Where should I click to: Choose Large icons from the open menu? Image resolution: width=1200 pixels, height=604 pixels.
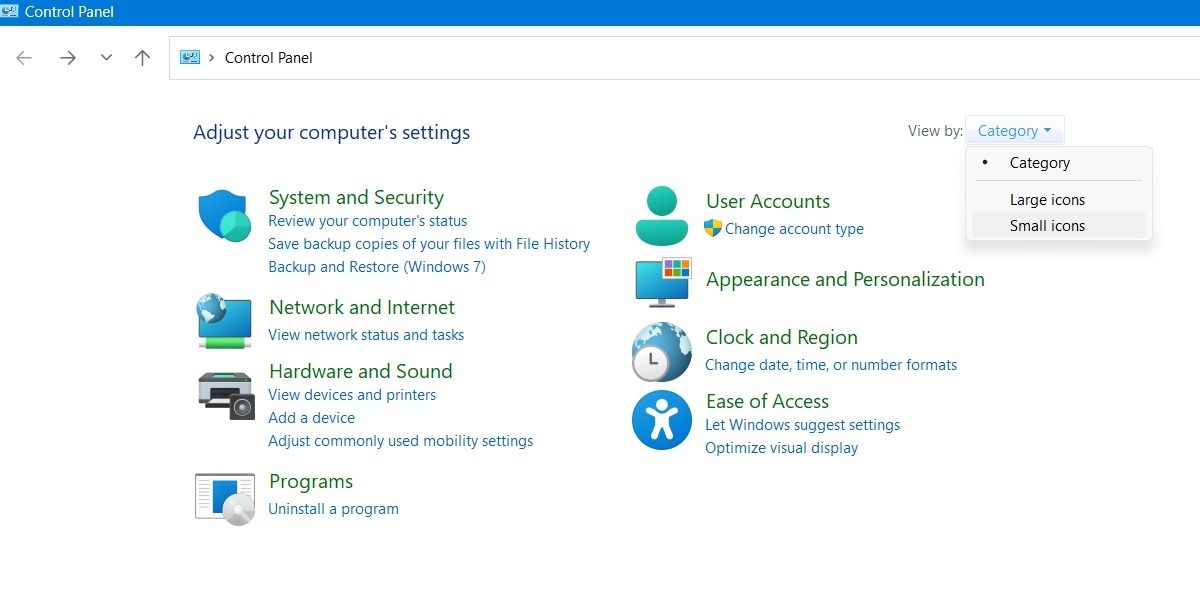[1047, 199]
